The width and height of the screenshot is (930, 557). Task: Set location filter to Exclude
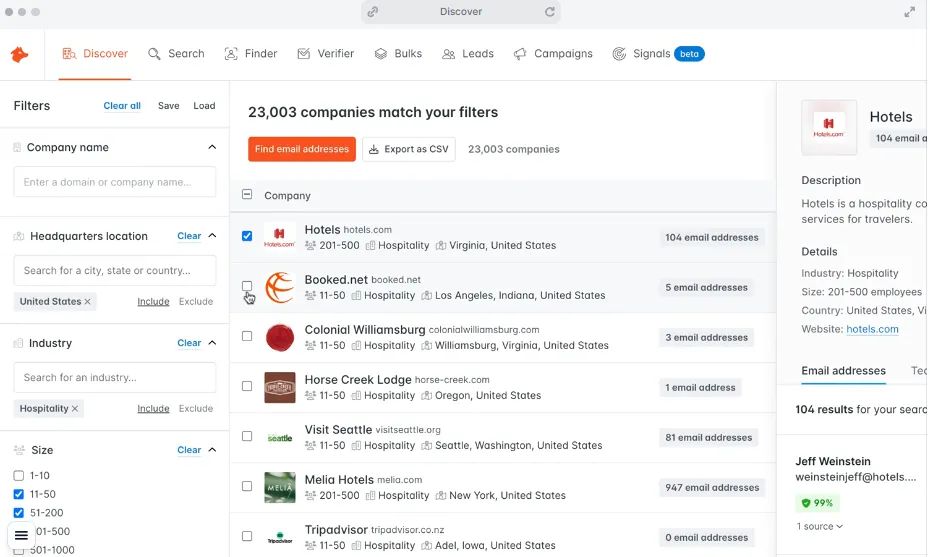pos(196,301)
